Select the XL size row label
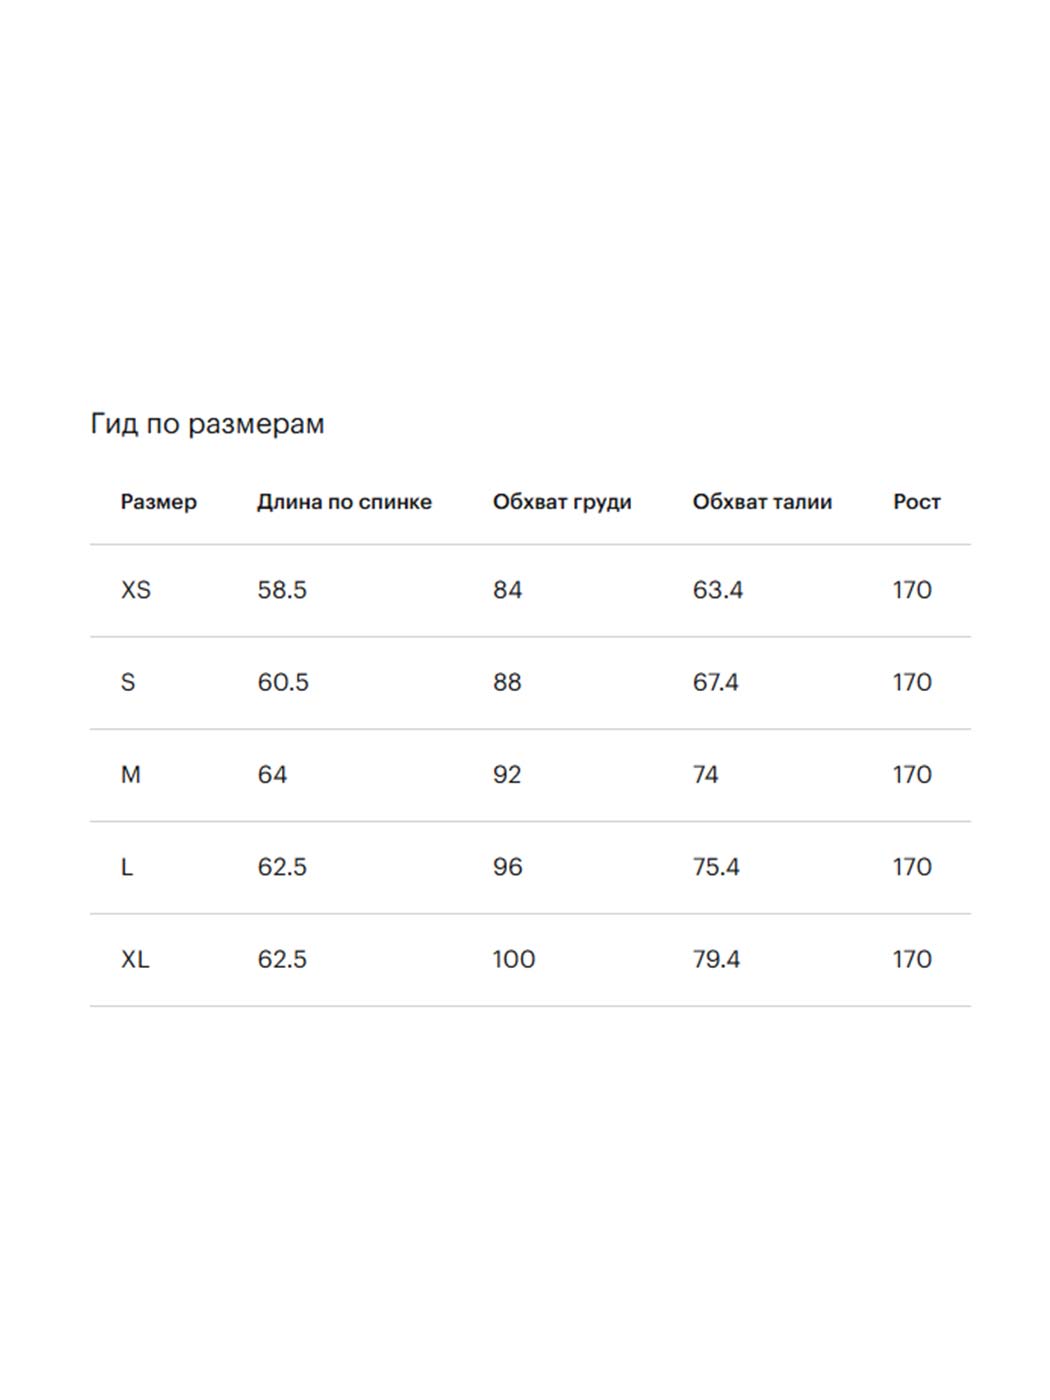Screen dimensions: 1050x1400 click(x=135, y=959)
